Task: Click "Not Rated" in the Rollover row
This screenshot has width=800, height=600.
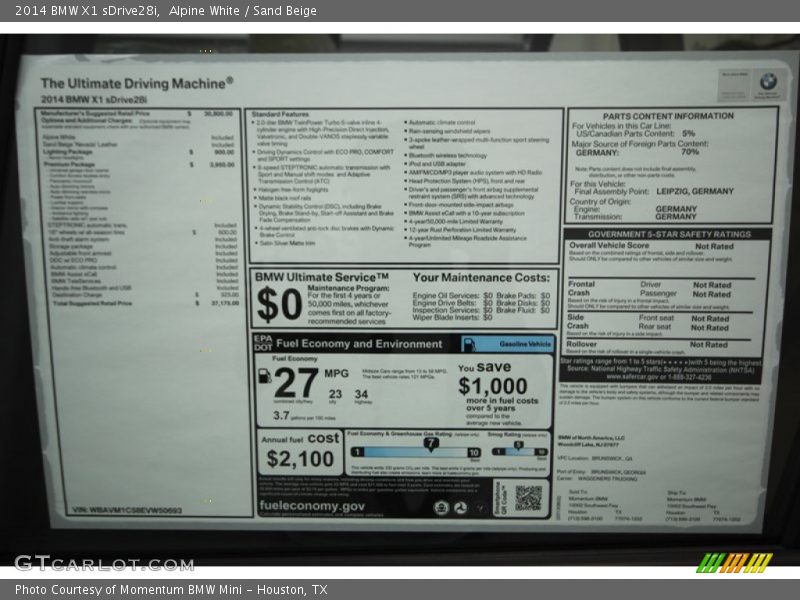Action: [x=709, y=345]
